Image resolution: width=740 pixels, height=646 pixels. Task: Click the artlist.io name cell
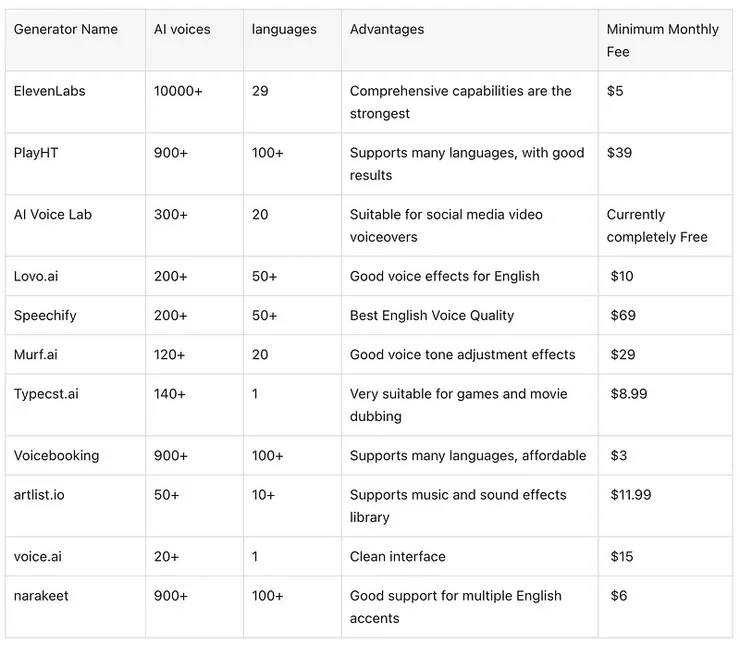pyautogui.click(x=39, y=495)
